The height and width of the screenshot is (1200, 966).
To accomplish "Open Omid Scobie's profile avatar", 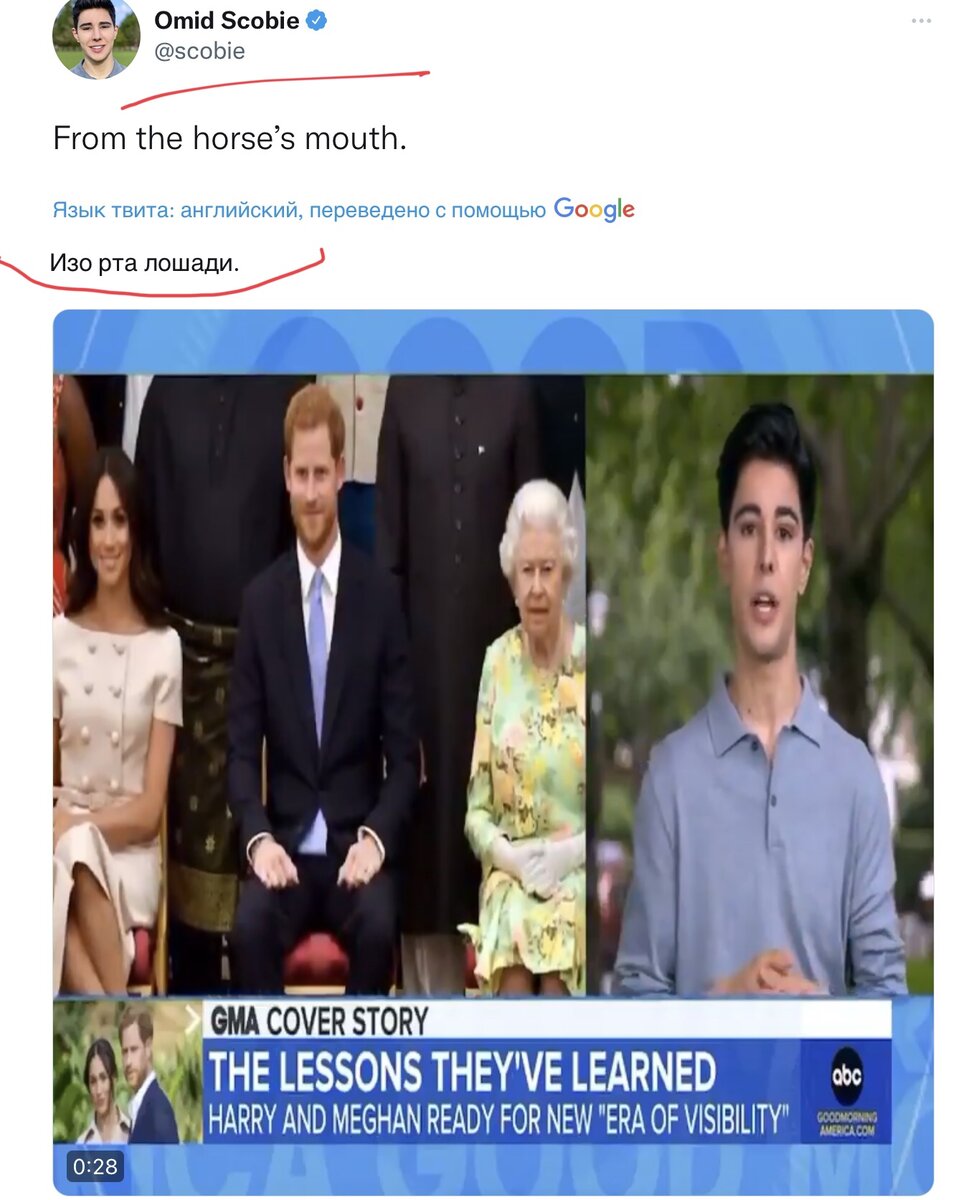I will click(x=96, y=37).
